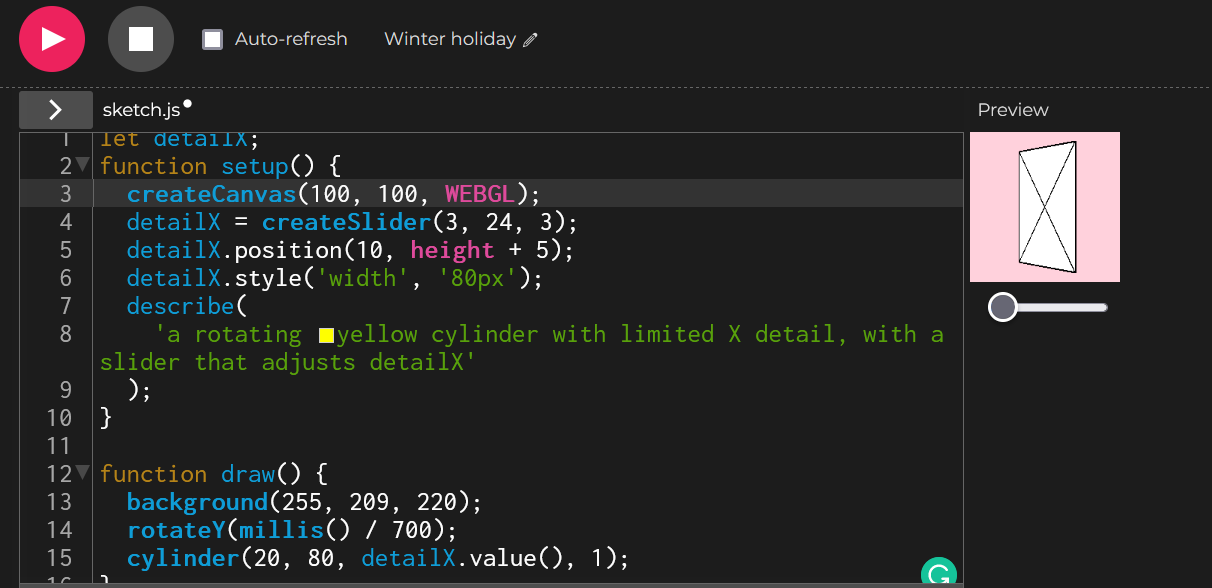Click the detailX slider handle
The width and height of the screenshot is (1212, 588).
click(1002, 307)
